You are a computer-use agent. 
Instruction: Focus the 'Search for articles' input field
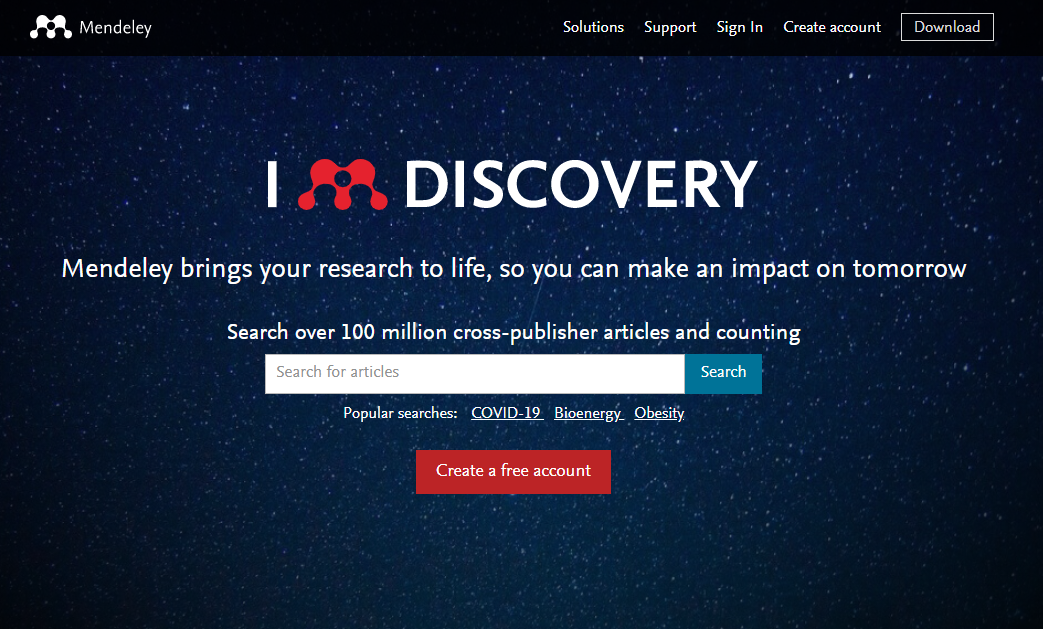[474, 372]
